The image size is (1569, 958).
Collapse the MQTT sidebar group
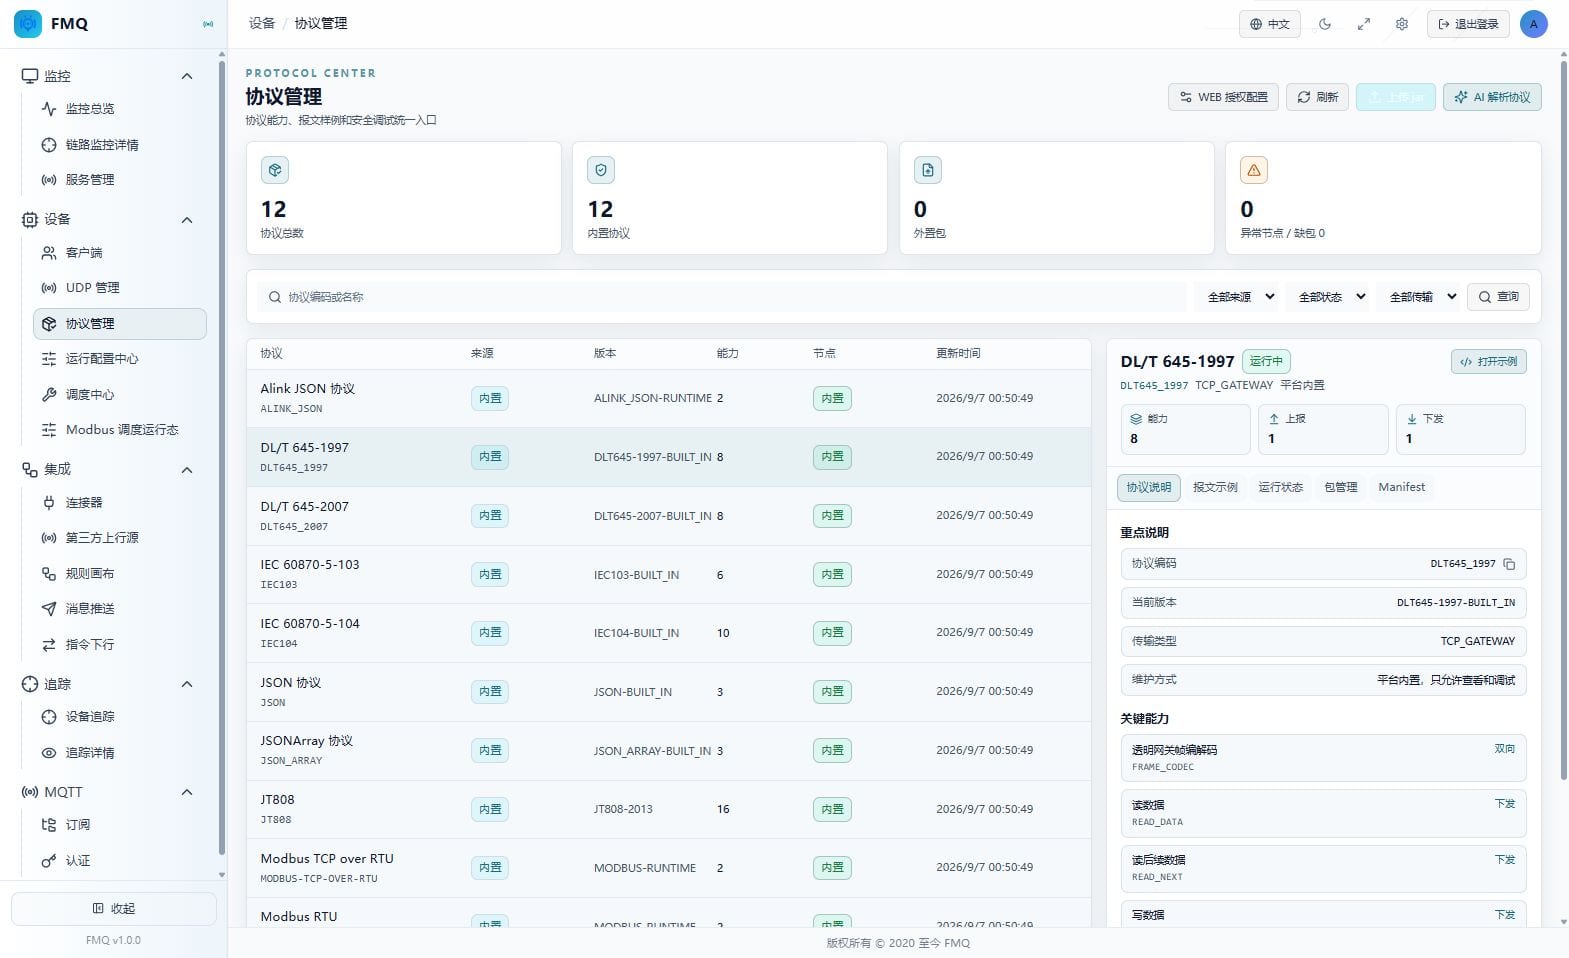pos(187,792)
